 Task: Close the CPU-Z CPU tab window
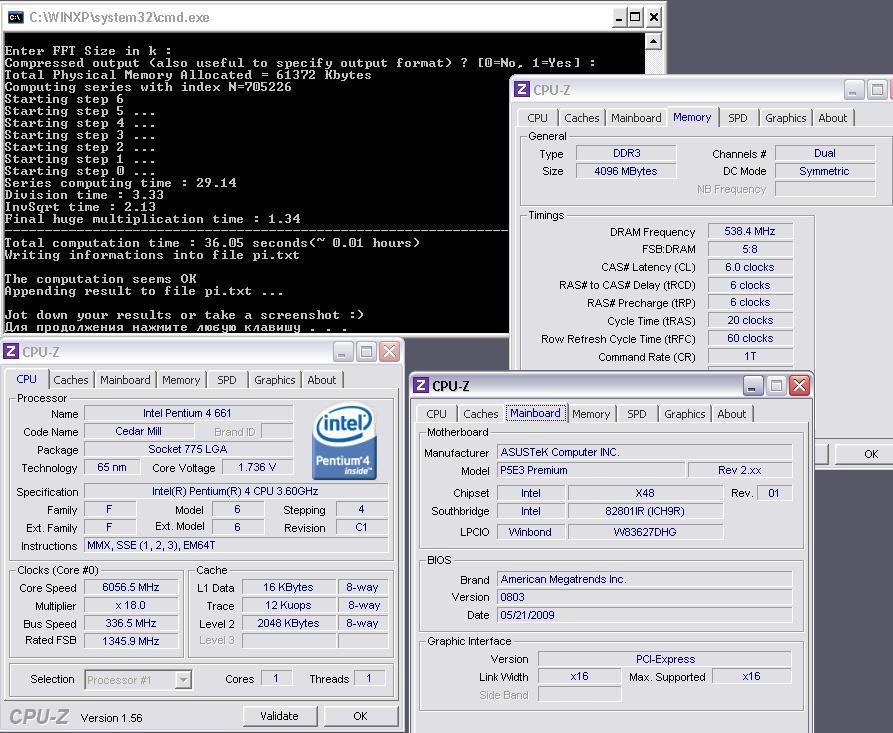(390, 352)
